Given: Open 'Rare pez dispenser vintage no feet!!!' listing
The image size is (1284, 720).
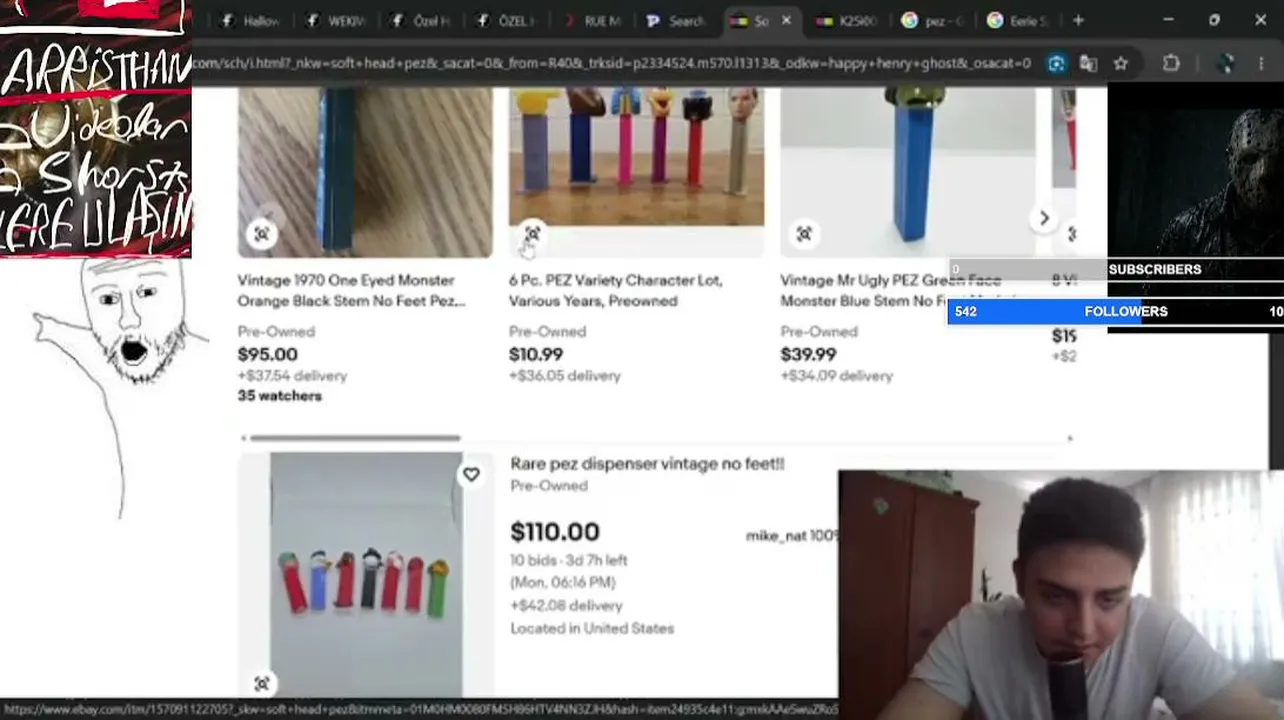Looking at the screenshot, I should click(x=647, y=464).
